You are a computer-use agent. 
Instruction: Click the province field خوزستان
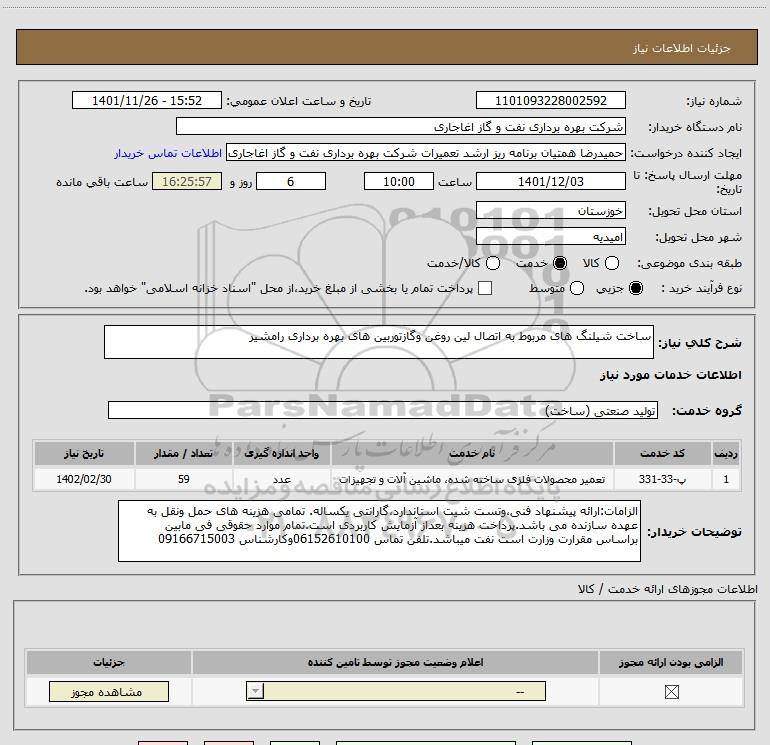click(x=550, y=211)
